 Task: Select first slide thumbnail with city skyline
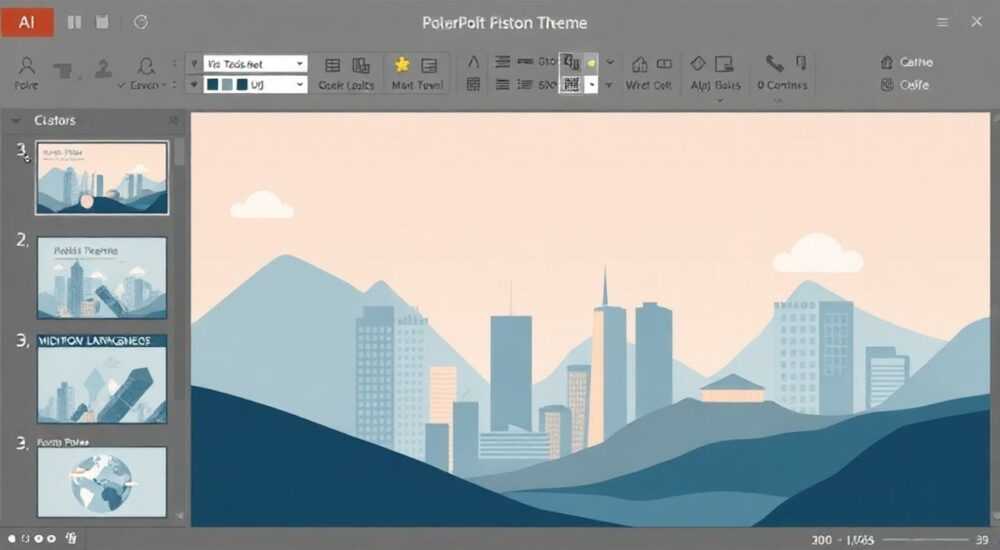point(102,178)
